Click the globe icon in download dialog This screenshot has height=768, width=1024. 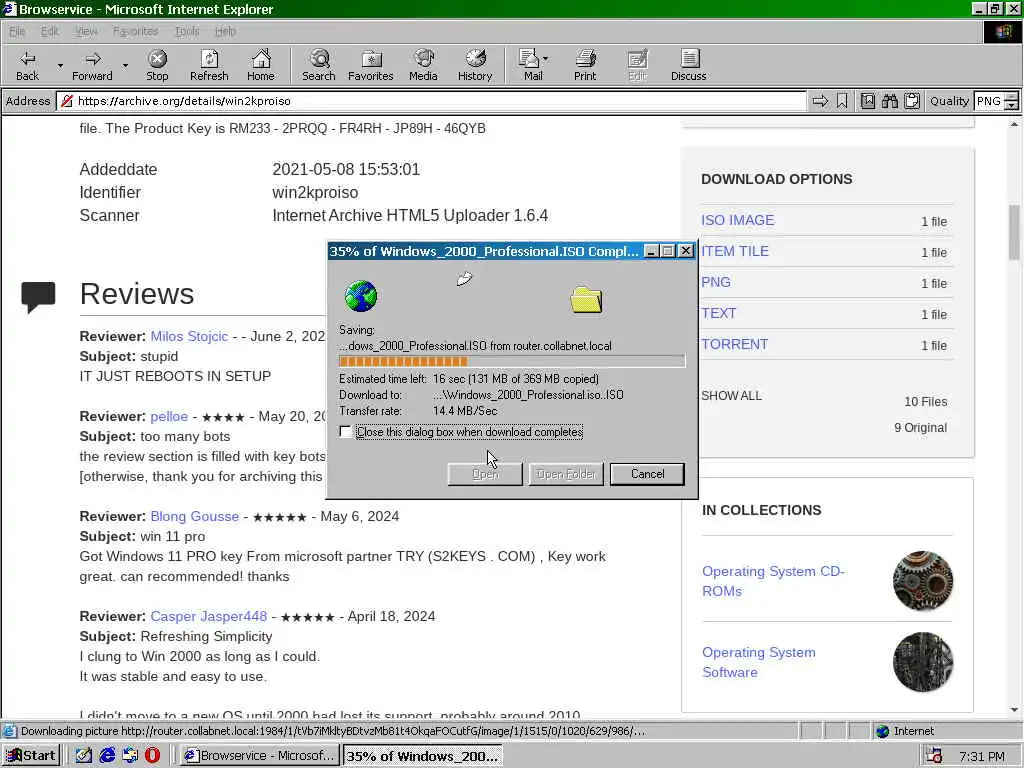coord(360,296)
